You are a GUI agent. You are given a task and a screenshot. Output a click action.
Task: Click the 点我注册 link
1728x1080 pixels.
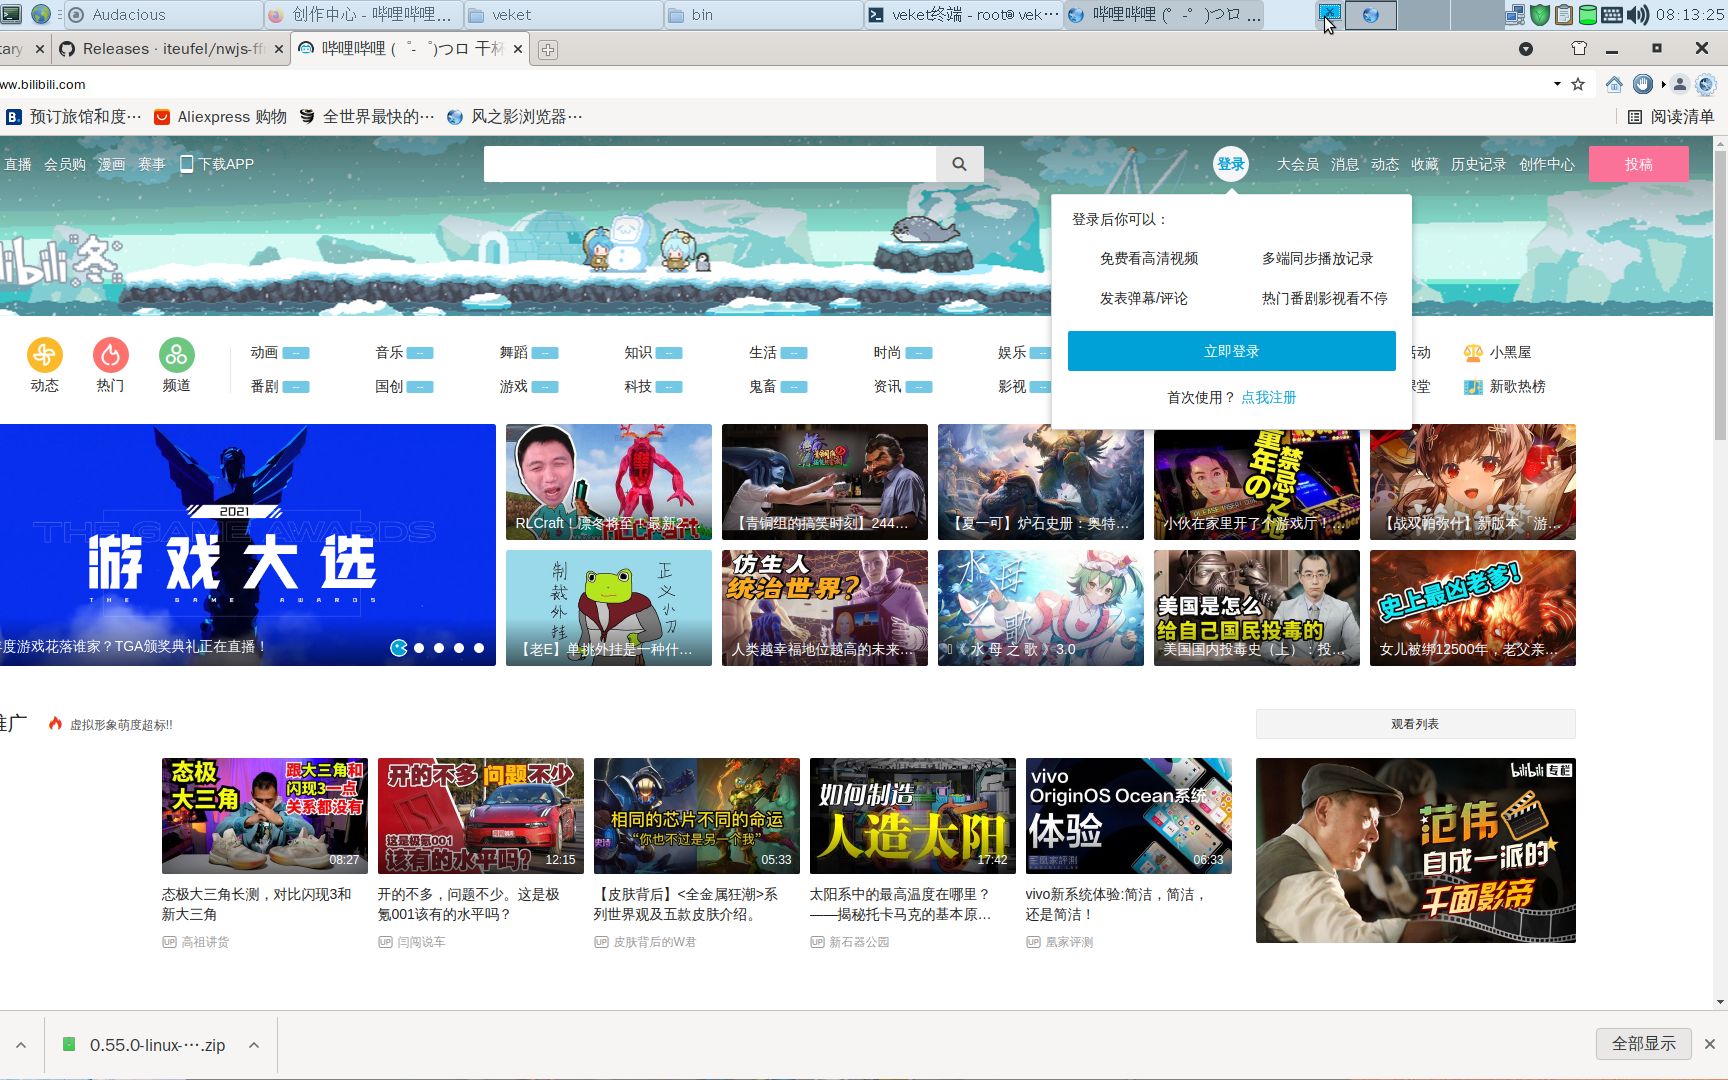pos(1268,397)
